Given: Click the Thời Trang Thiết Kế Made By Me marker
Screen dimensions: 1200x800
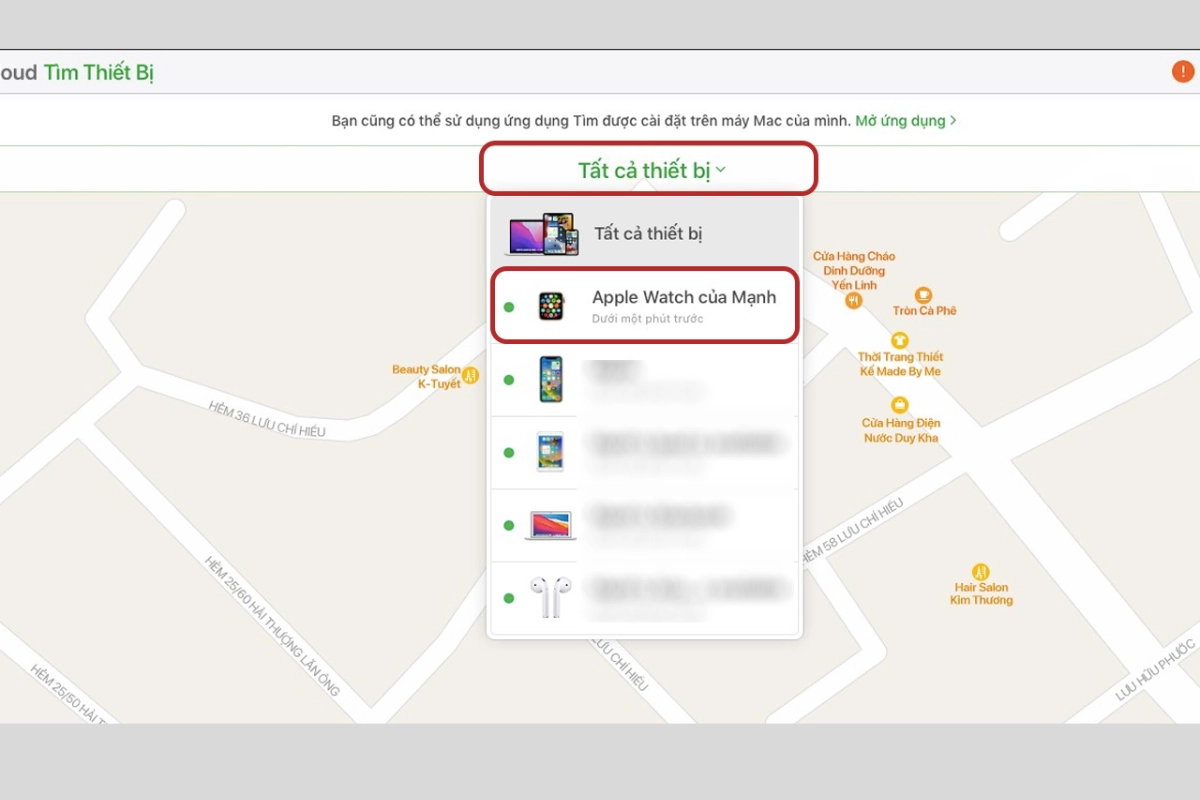Looking at the screenshot, I should click(x=900, y=340).
